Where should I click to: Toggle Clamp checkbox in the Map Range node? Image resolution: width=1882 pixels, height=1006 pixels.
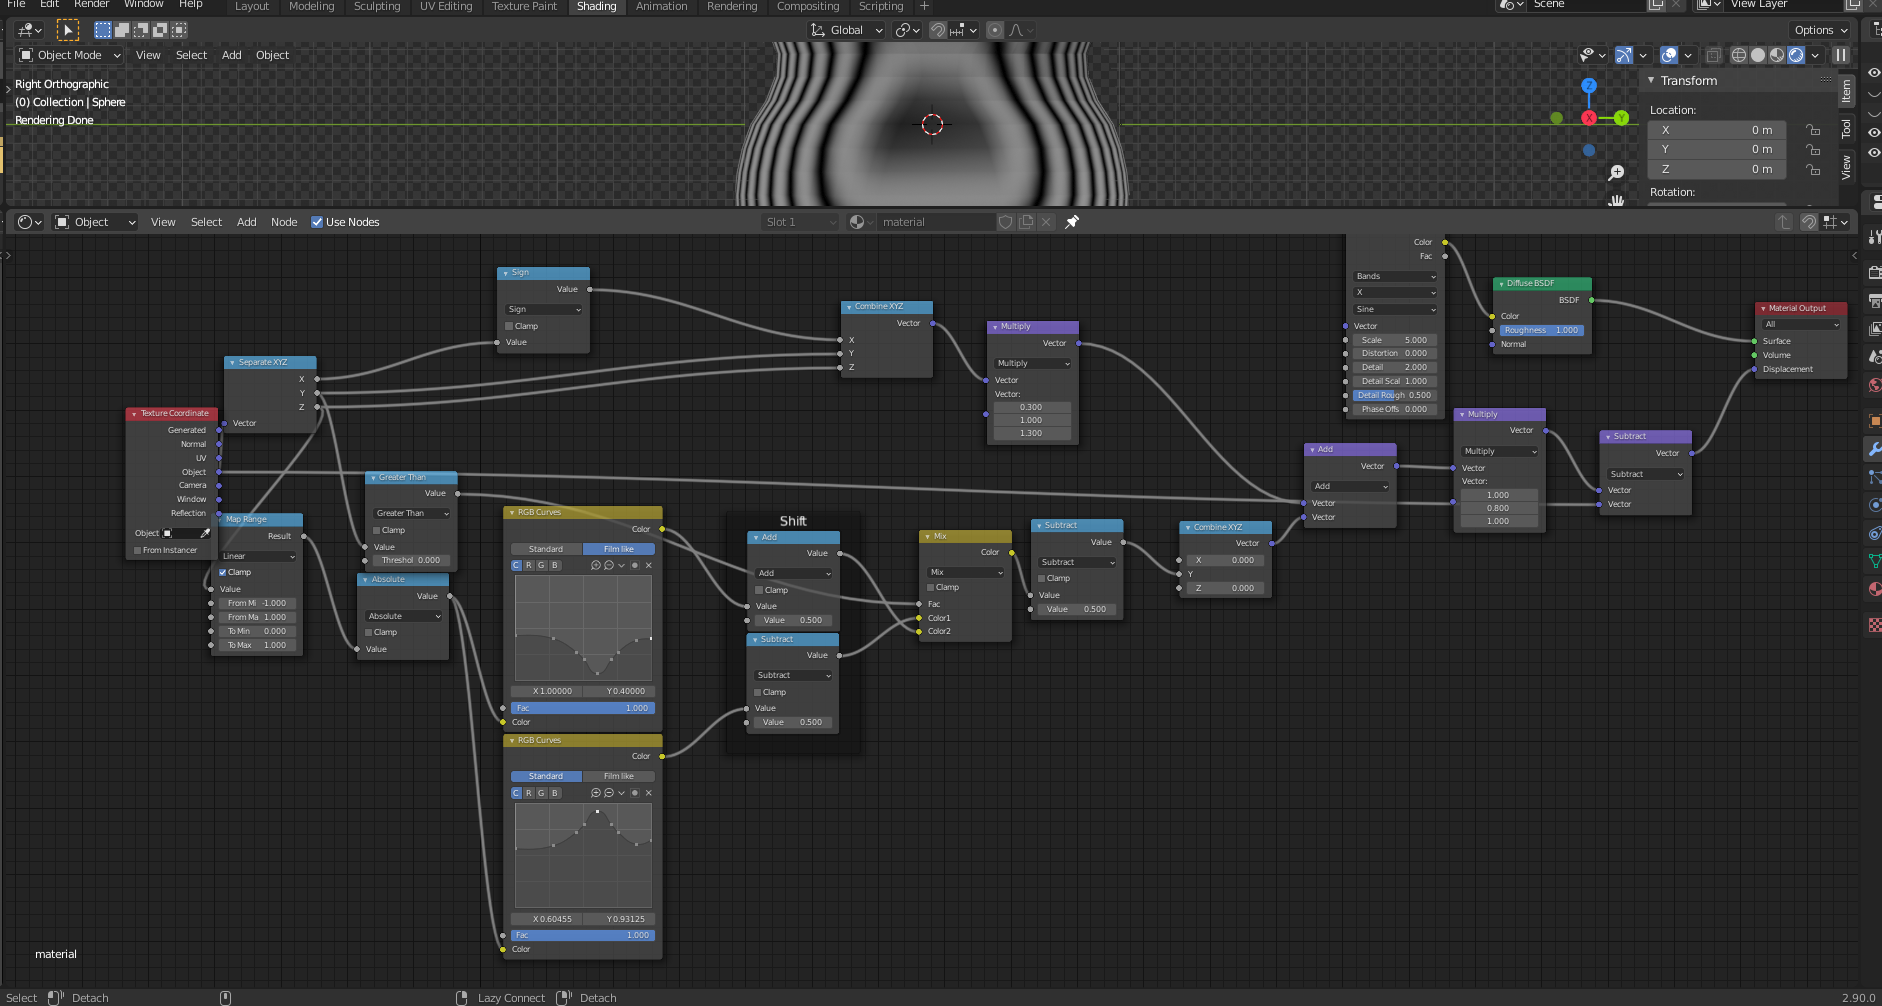pyautogui.click(x=223, y=572)
